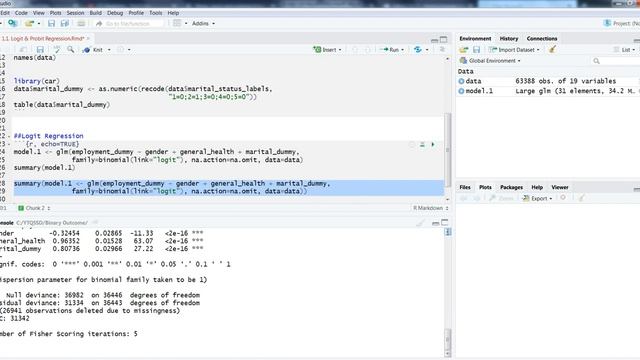This screenshot has height=360, width=640.
Task: Open the Help menu in menu bar
Action: (x=173, y=13)
